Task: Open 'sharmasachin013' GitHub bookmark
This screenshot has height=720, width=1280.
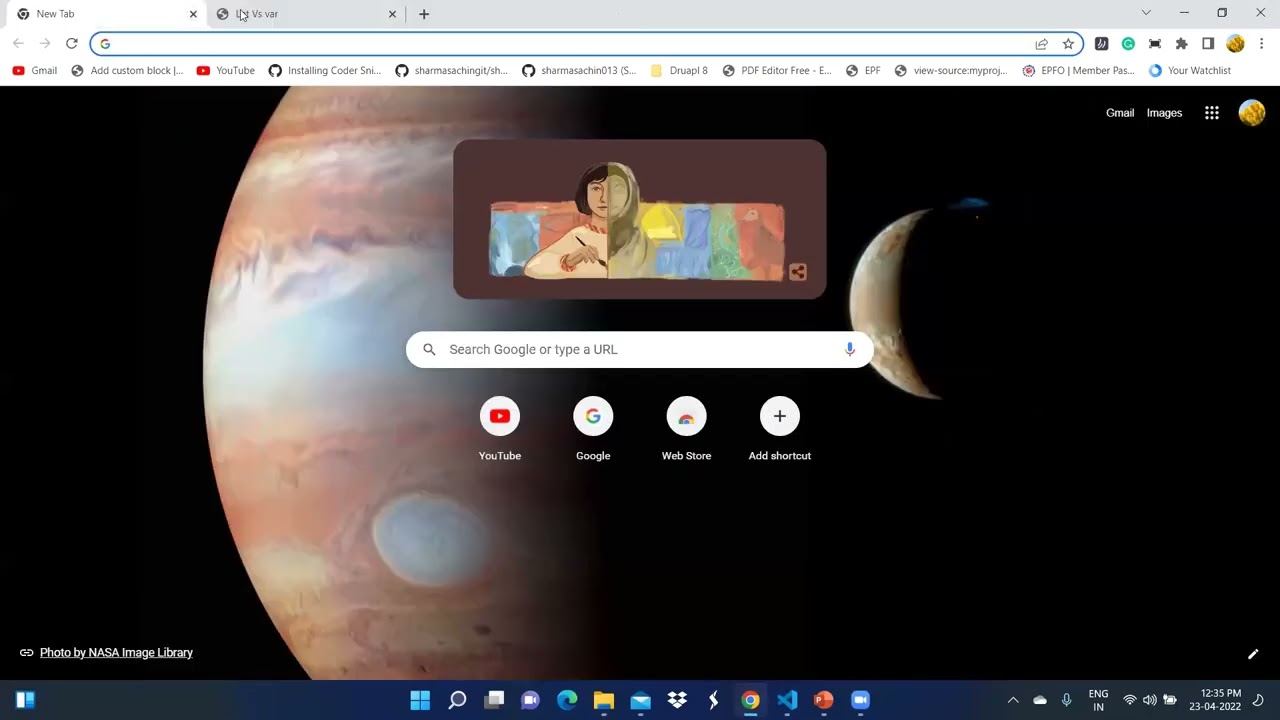Action: point(579,71)
